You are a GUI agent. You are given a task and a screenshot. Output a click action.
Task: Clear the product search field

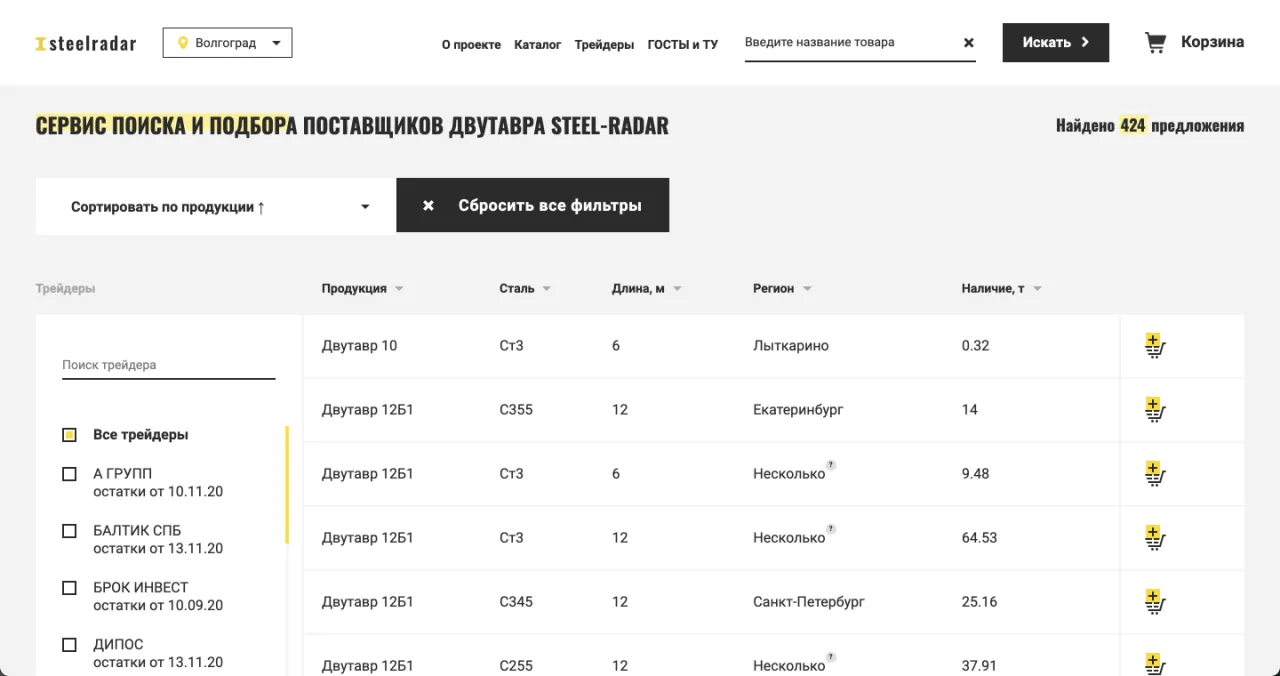(967, 42)
